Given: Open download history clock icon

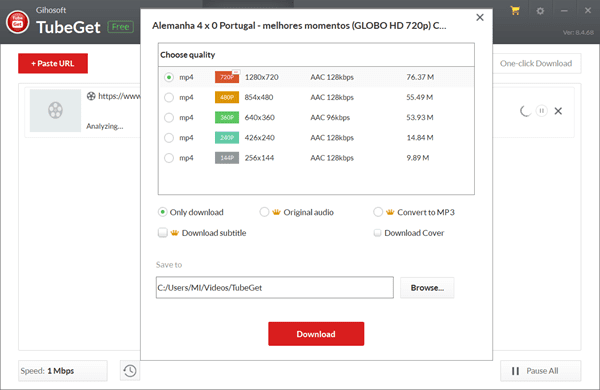Looking at the screenshot, I should coord(130,370).
